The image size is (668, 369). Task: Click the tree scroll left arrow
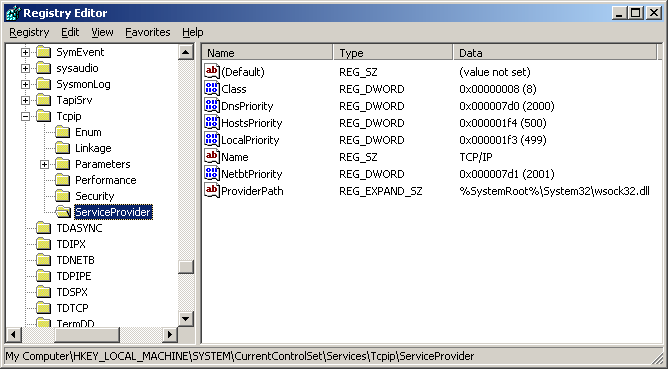point(14,334)
